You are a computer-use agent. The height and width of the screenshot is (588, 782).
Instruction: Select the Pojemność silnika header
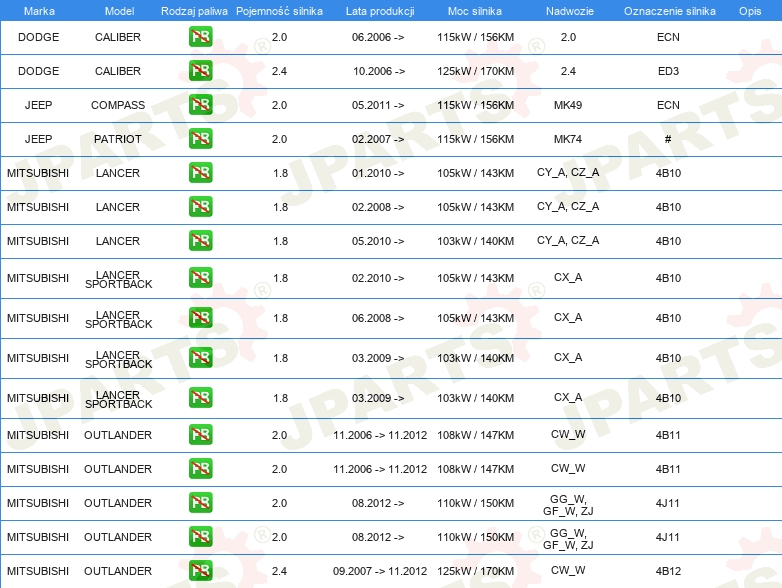pos(279,10)
